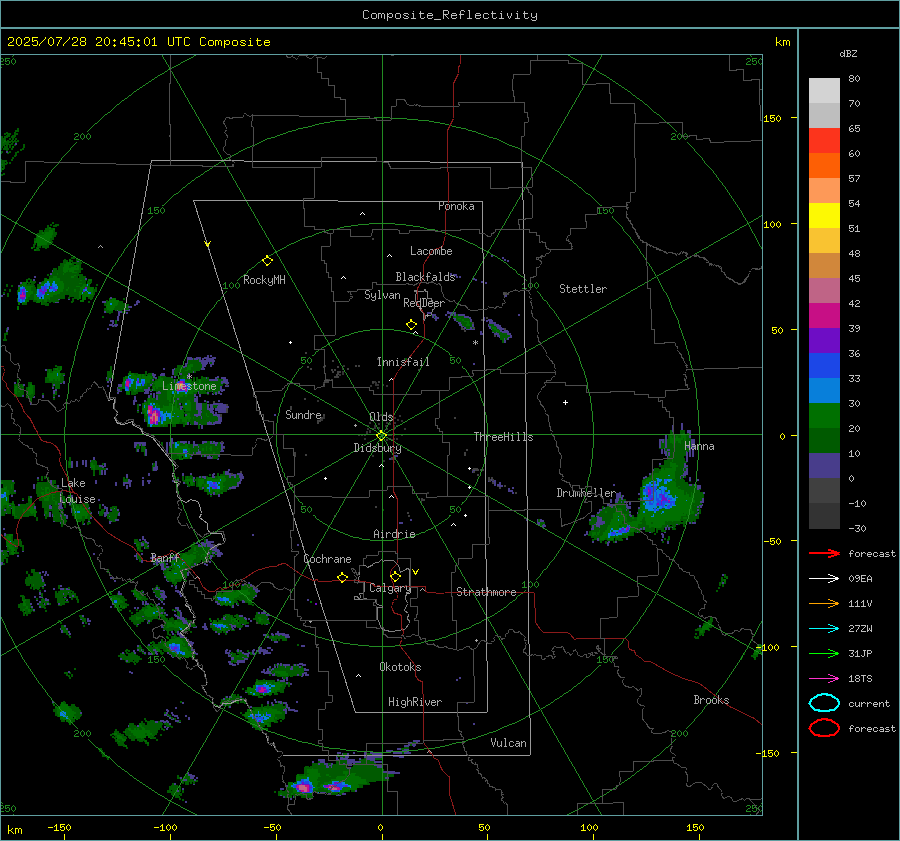Click the cyan 27ZW arrow legend icon
This screenshot has width=900, height=841.
824,629
